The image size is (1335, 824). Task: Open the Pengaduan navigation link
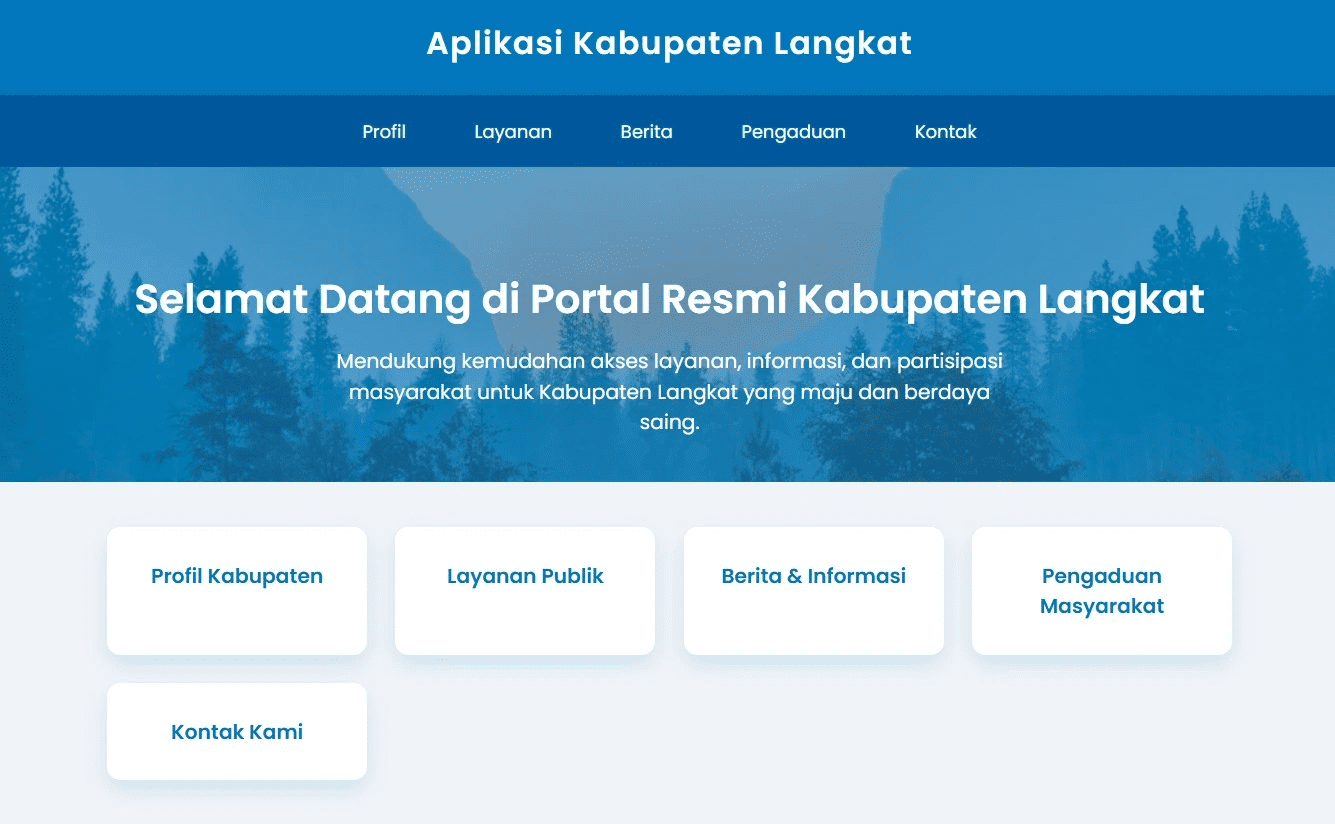point(793,132)
